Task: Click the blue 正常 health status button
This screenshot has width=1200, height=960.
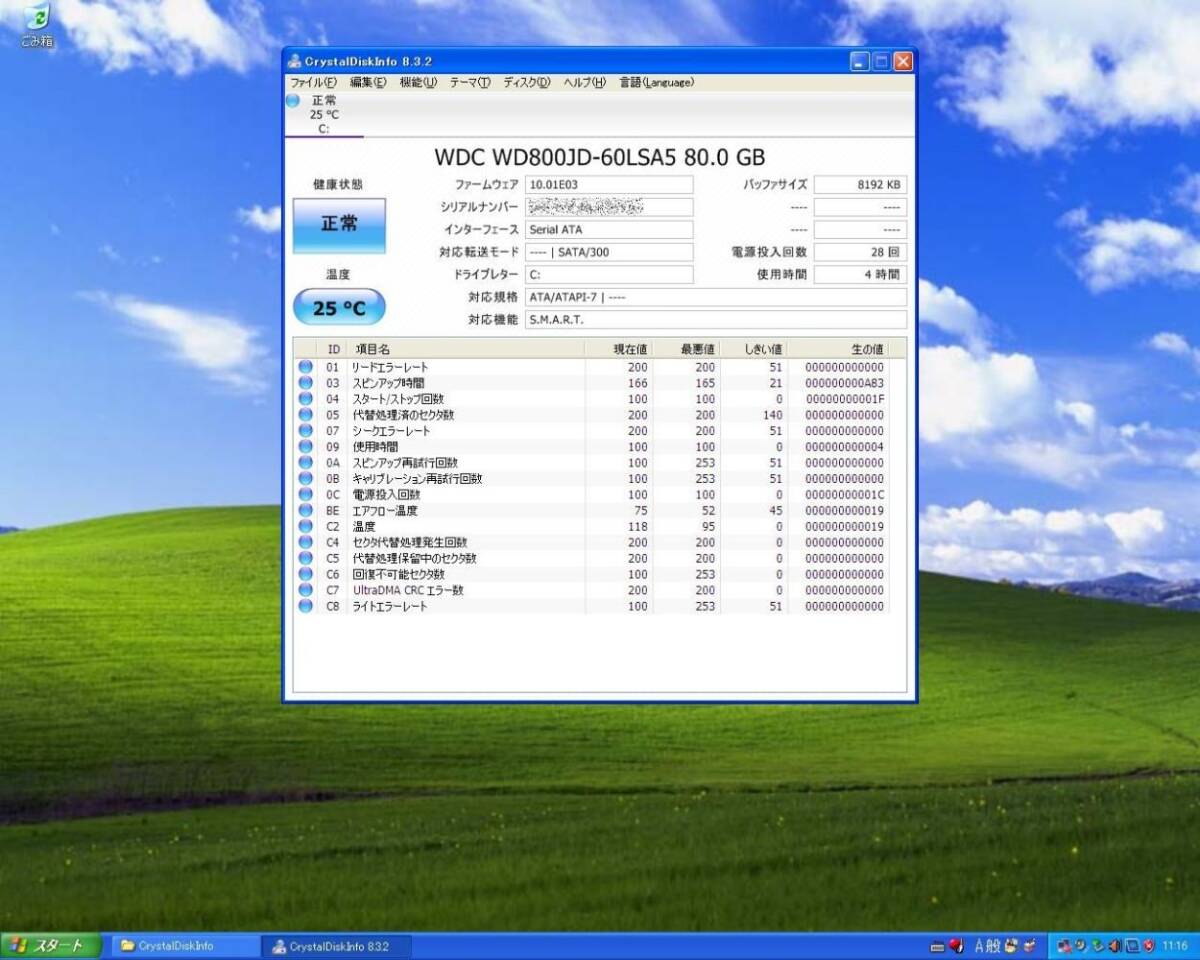Action: pos(339,225)
